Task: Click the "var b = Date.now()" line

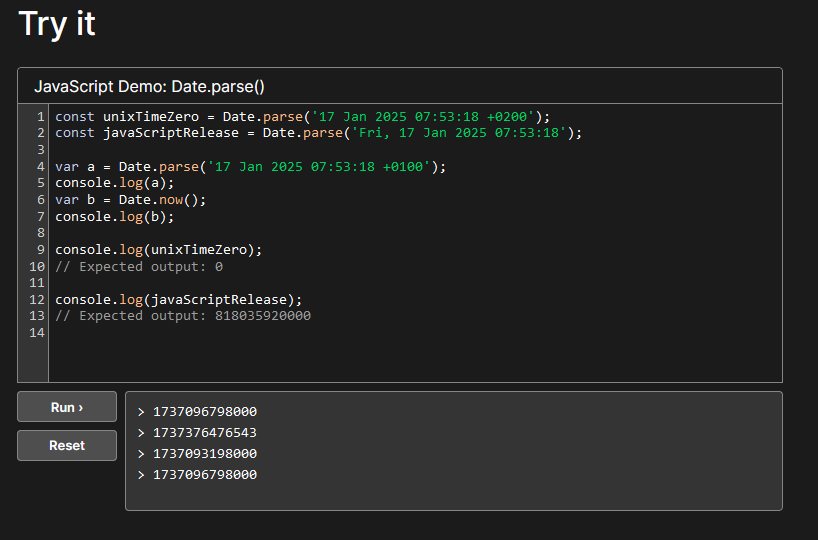Action: [130, 199]
